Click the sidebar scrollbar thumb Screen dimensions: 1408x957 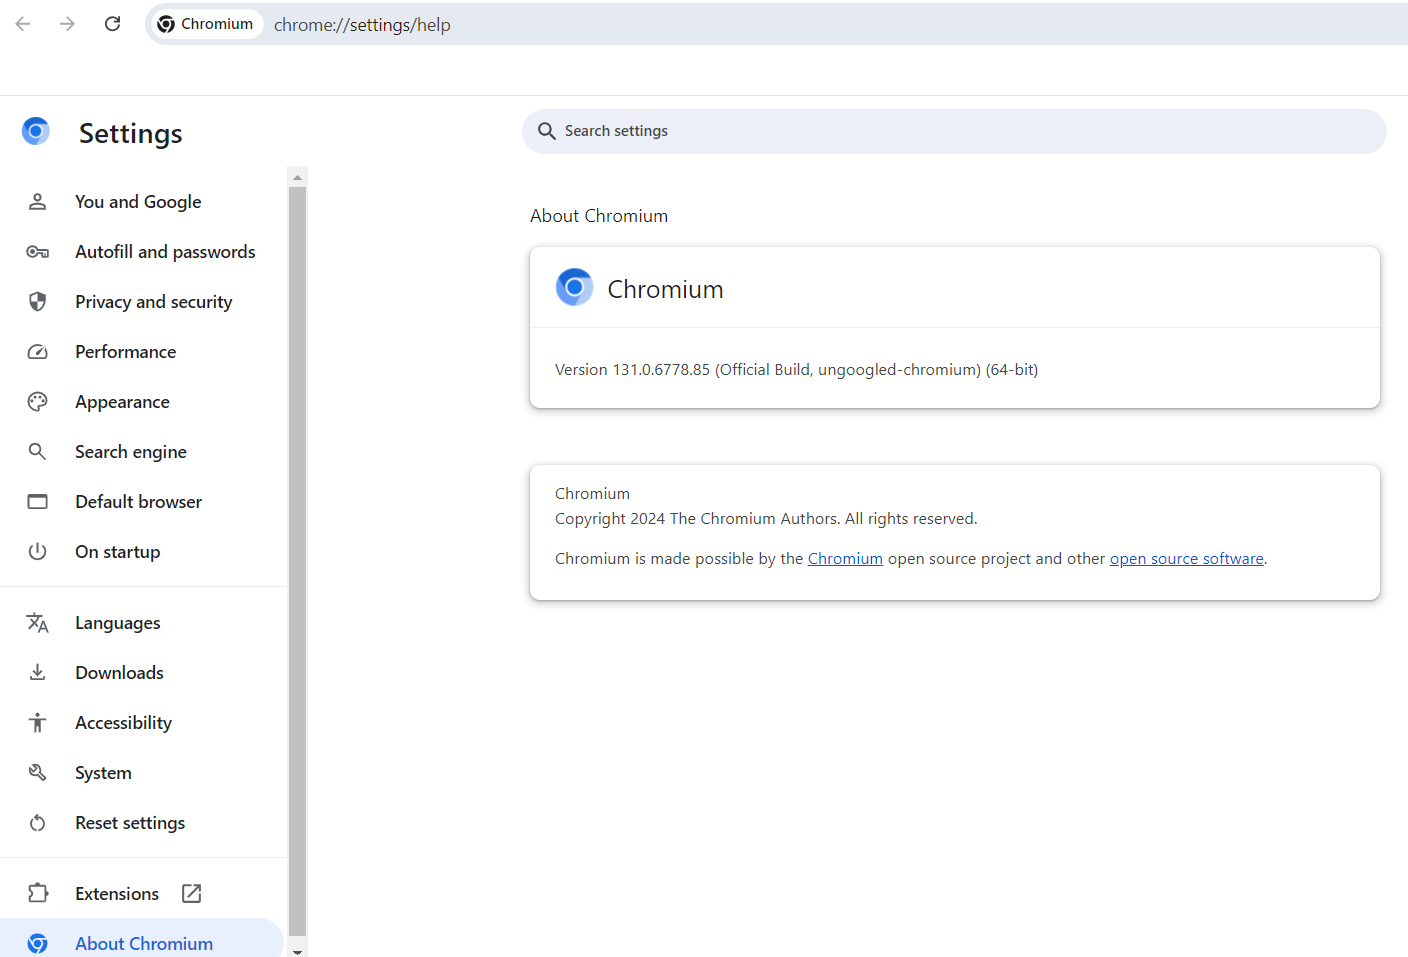(297, 561)
